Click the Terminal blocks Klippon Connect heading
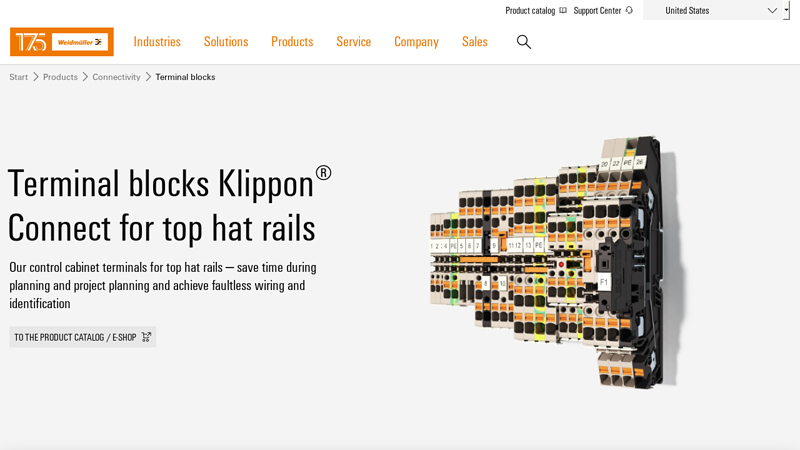Screen dimensions: 800x450 [169, 205]
